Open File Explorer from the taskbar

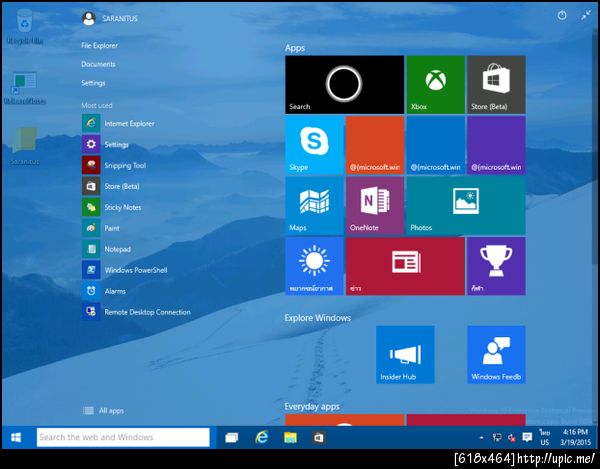click(290, 437)
